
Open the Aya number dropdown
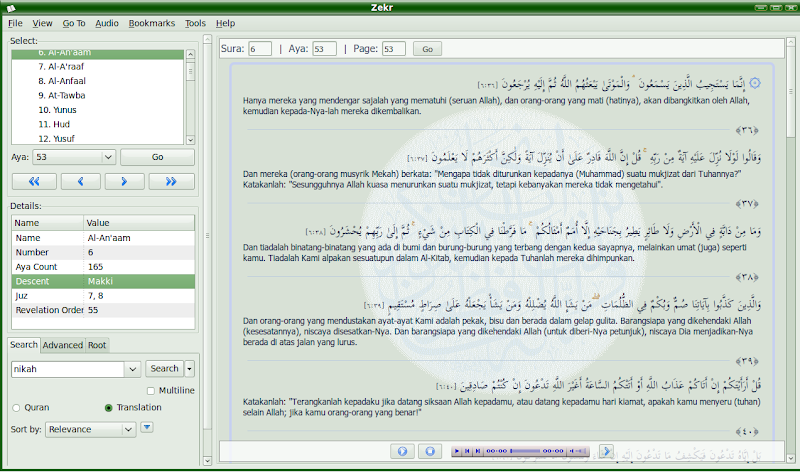(108, 157)
